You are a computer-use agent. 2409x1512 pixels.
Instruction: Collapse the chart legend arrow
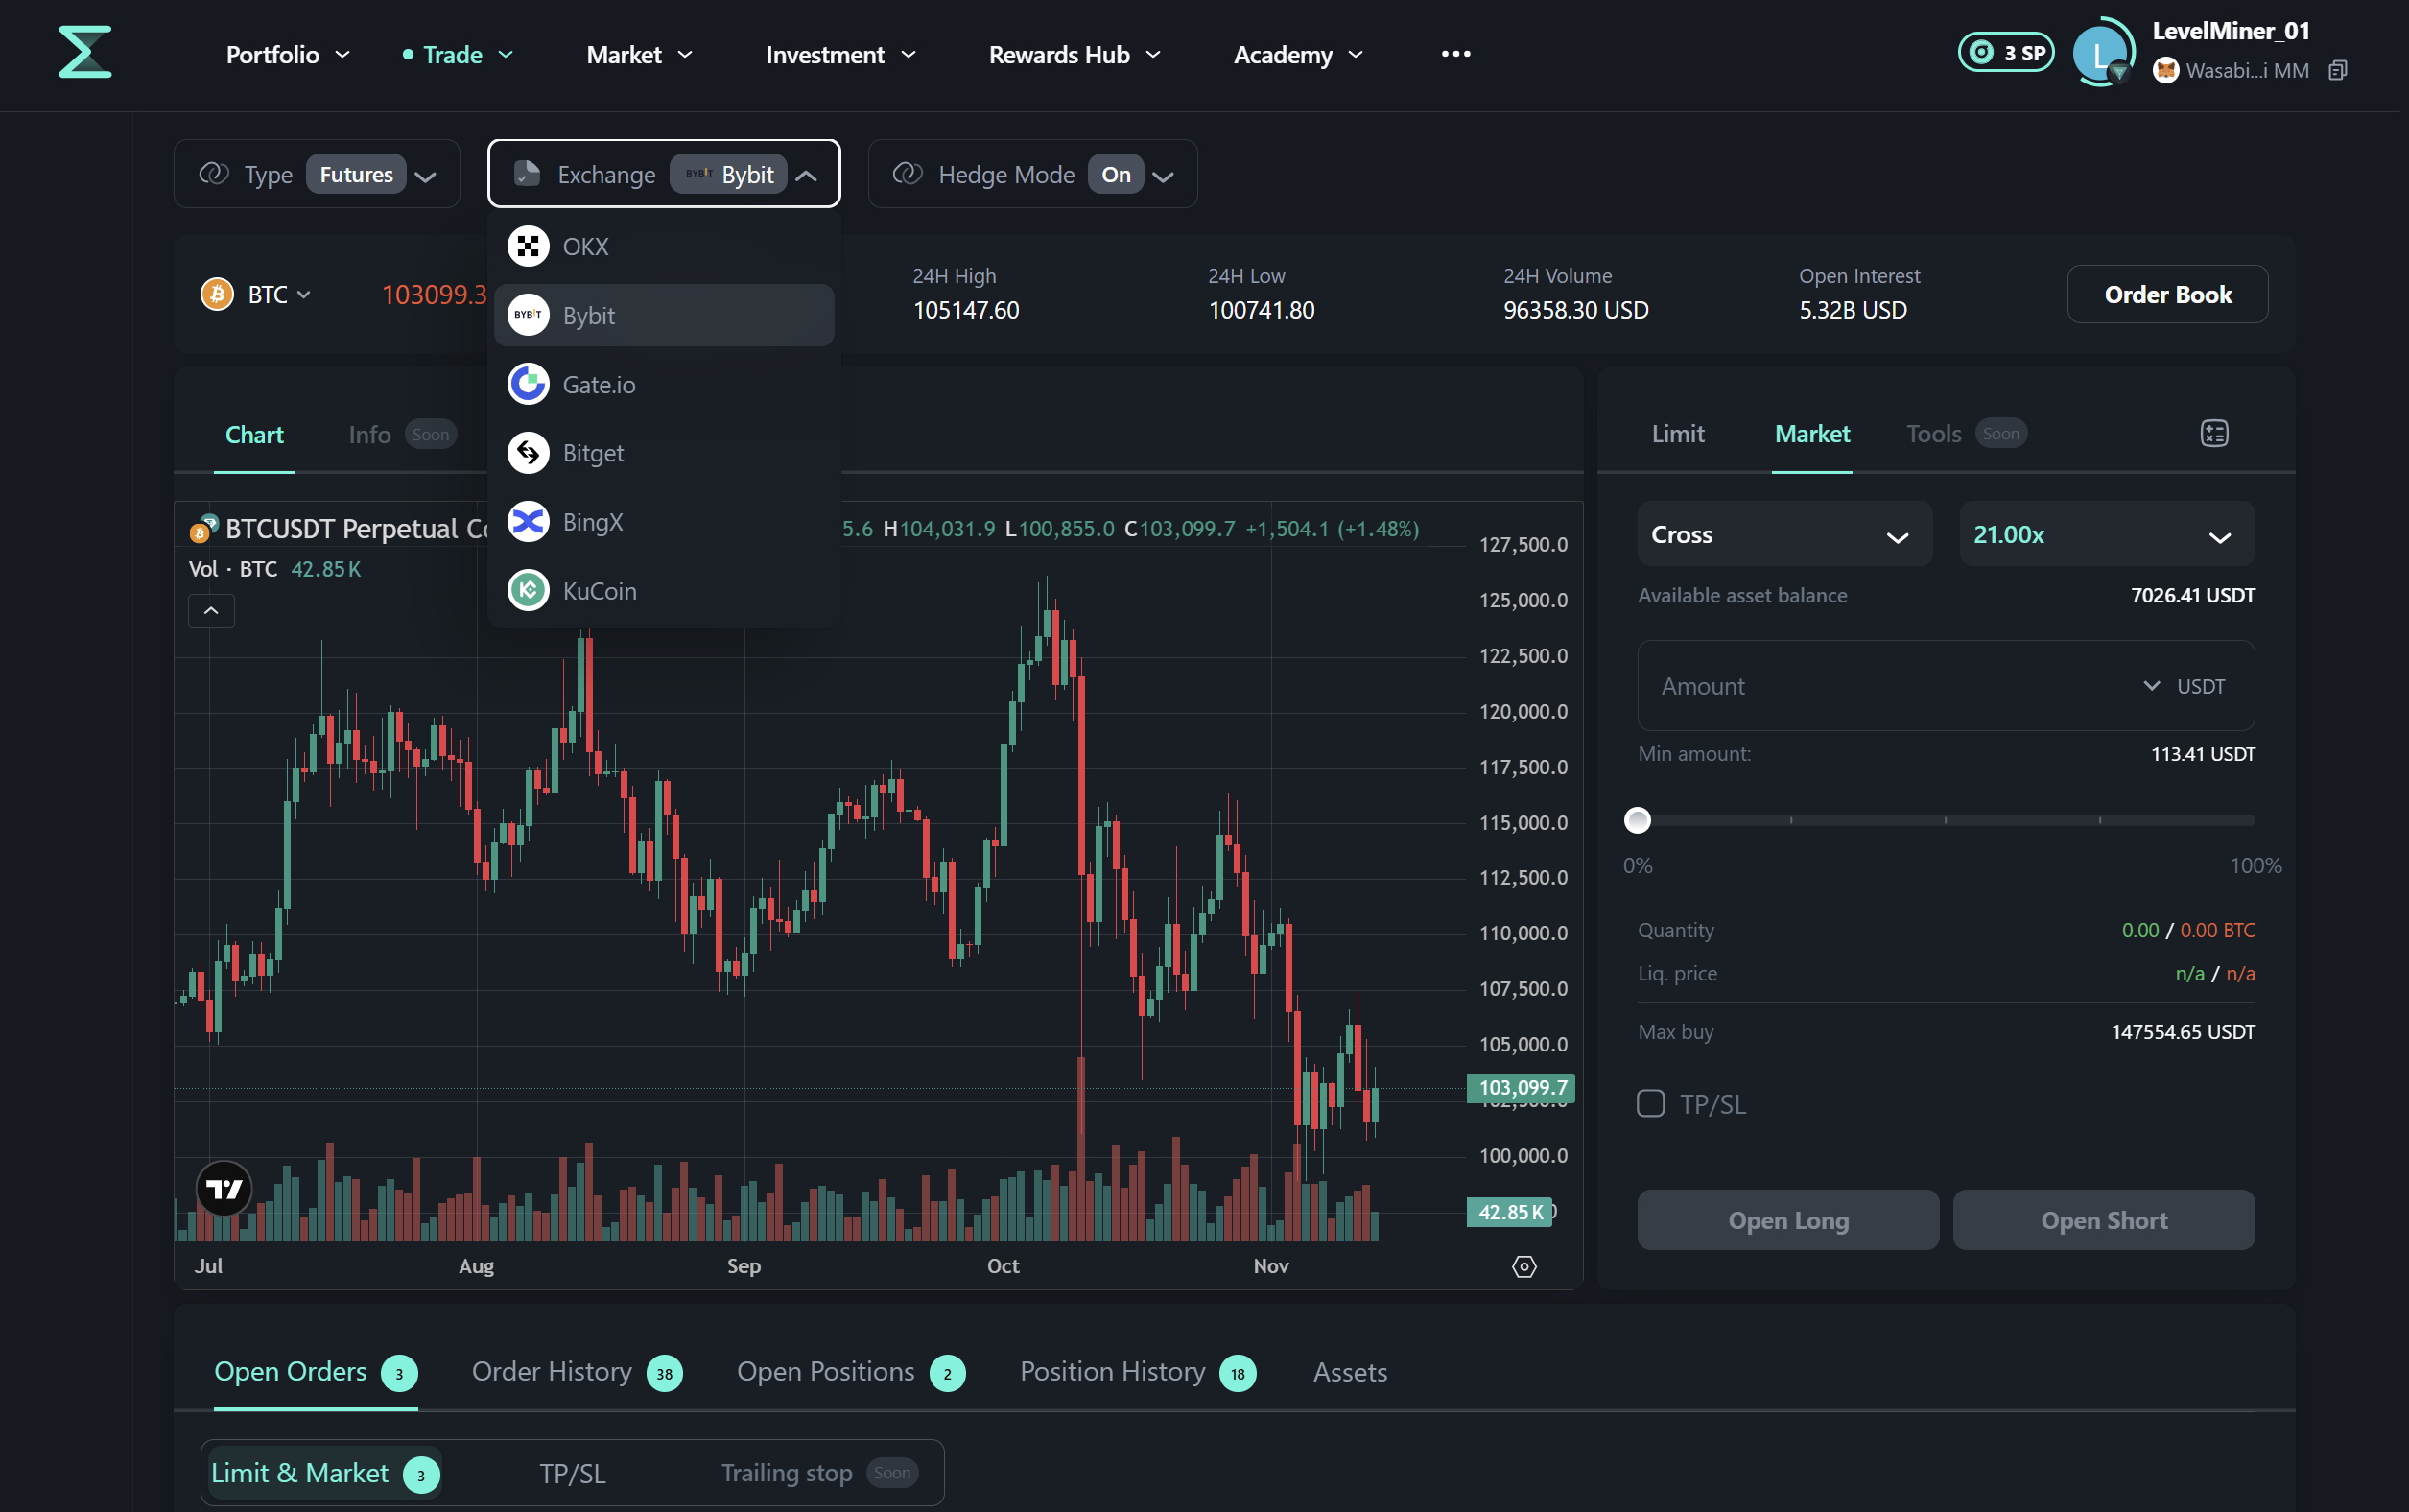pos(211,611)
